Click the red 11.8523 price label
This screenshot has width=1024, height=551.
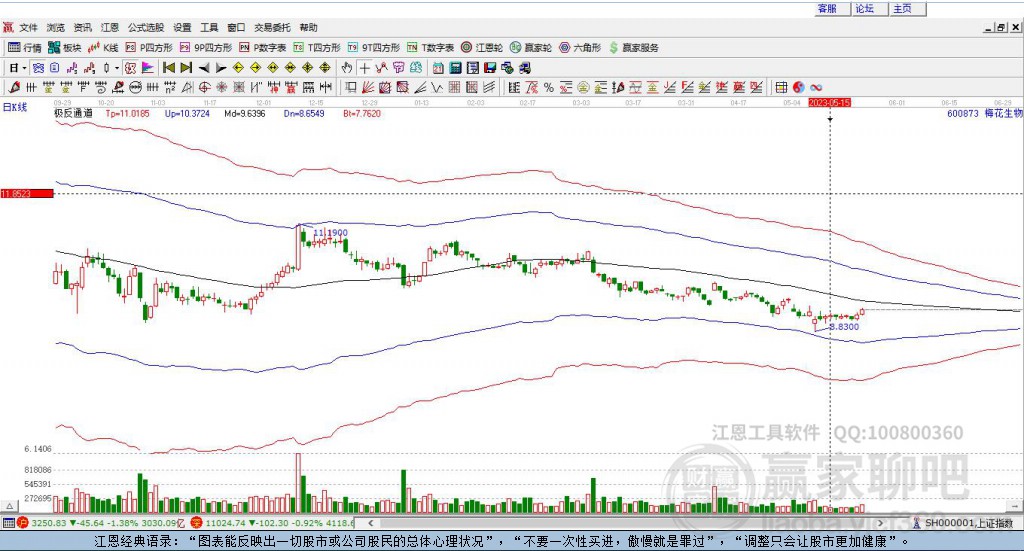[27, 194]
